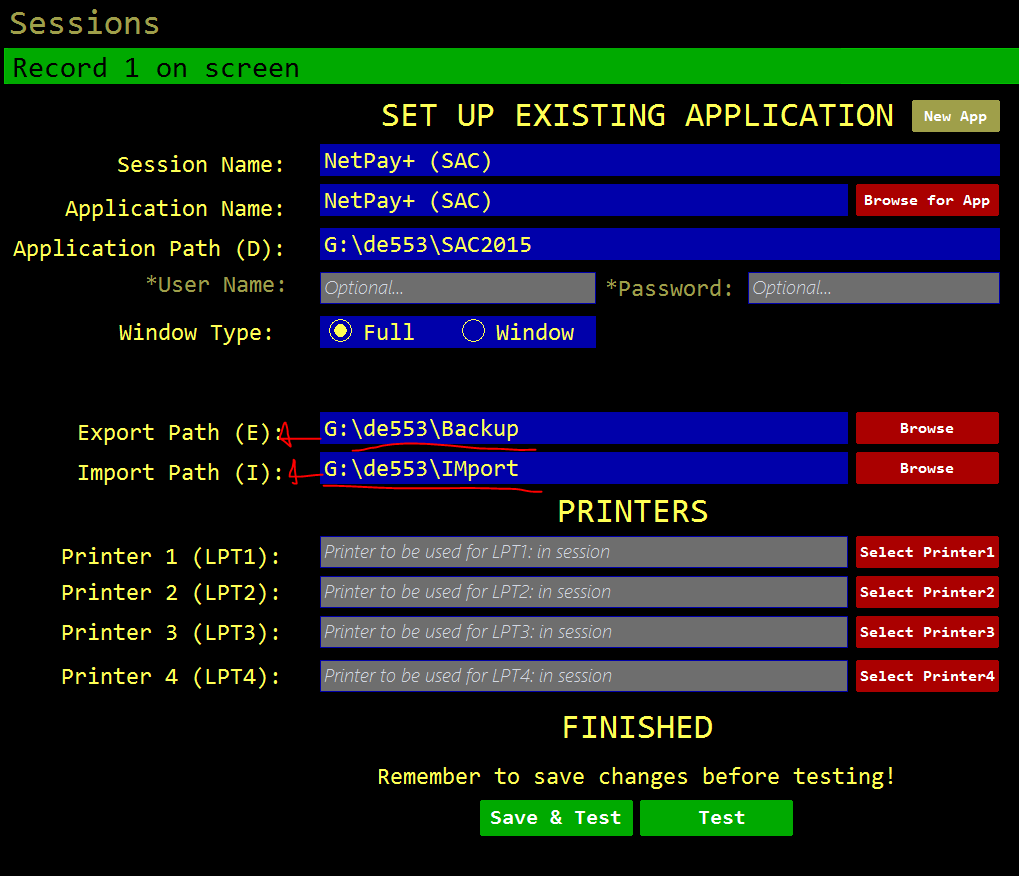
Task: Click the 'Printer 2 (LPT2):' label
Action: pos(171,593)
